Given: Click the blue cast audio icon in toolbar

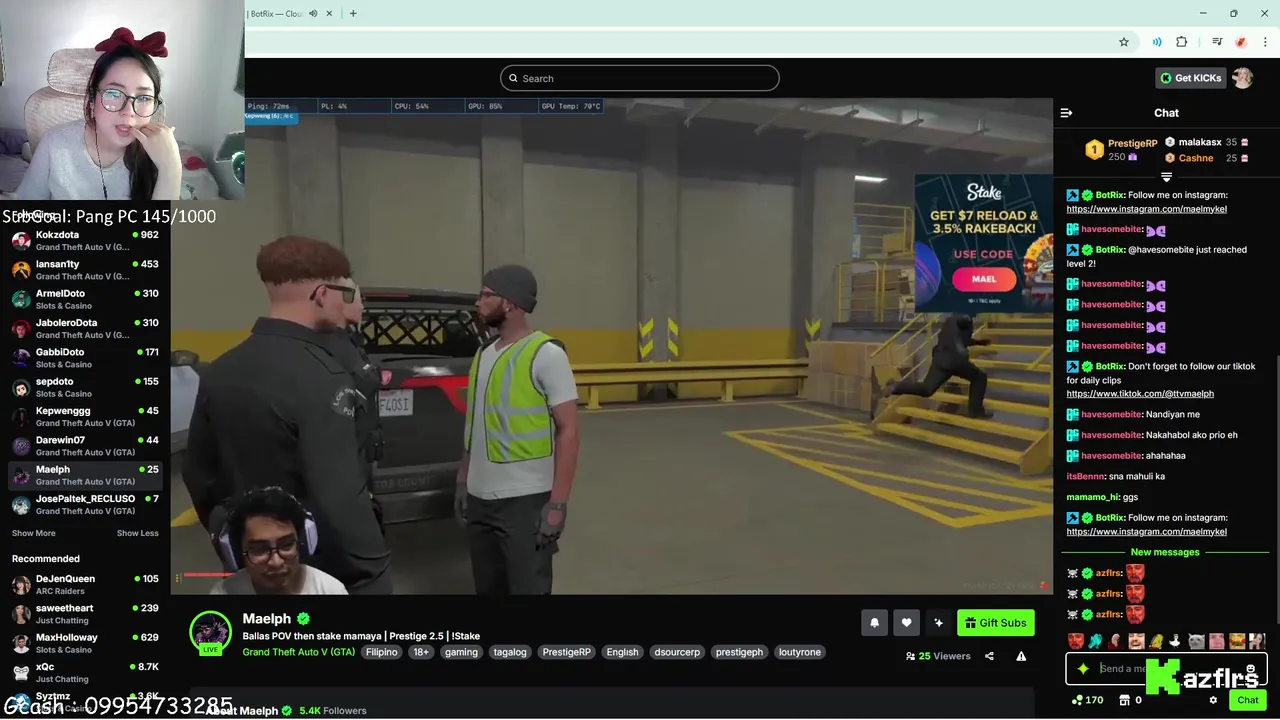Looking at the screenshot, I should point(1157,42).
